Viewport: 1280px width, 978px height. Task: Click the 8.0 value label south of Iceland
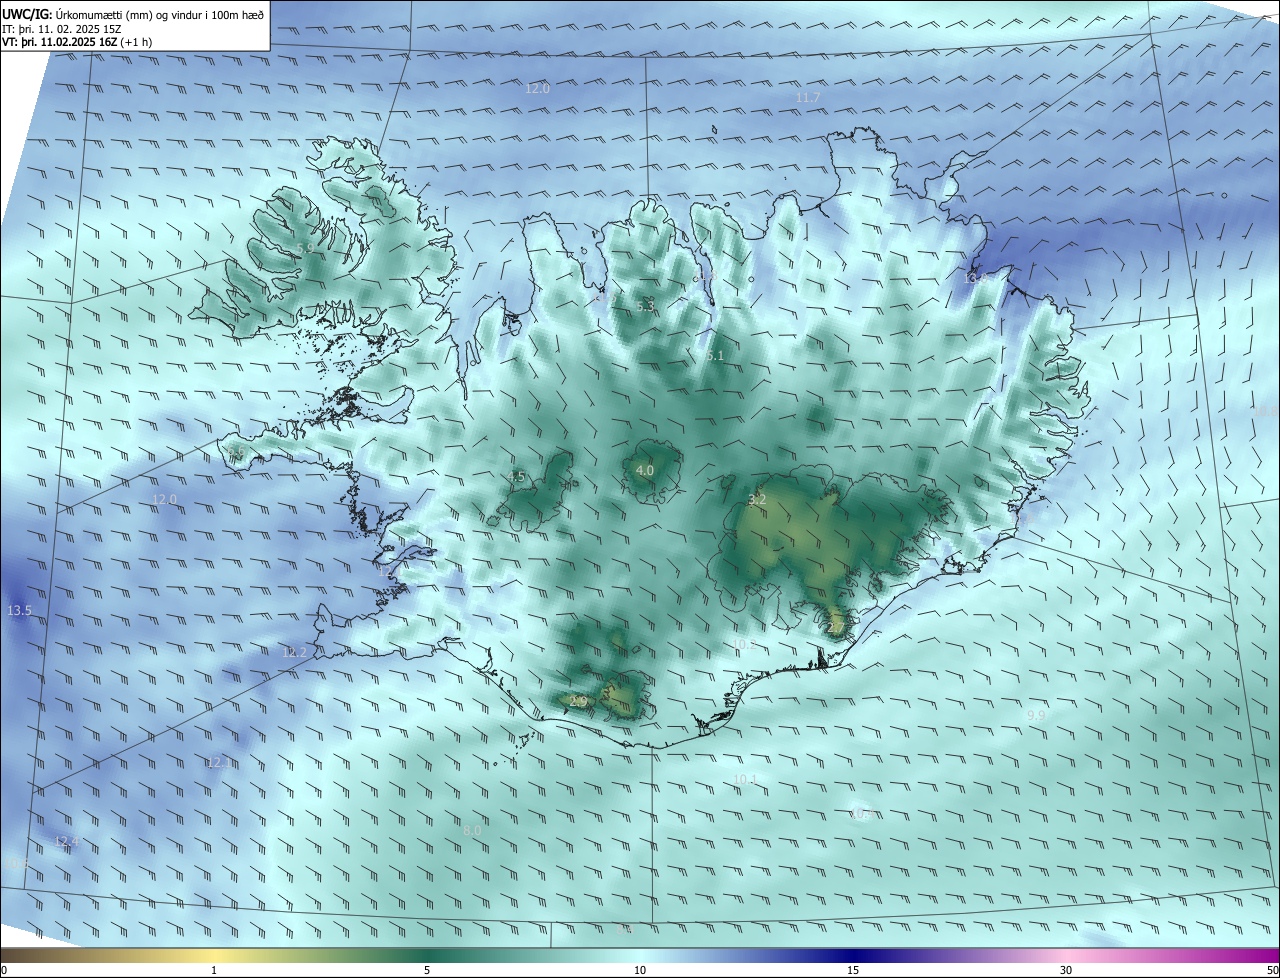(473, 831)
